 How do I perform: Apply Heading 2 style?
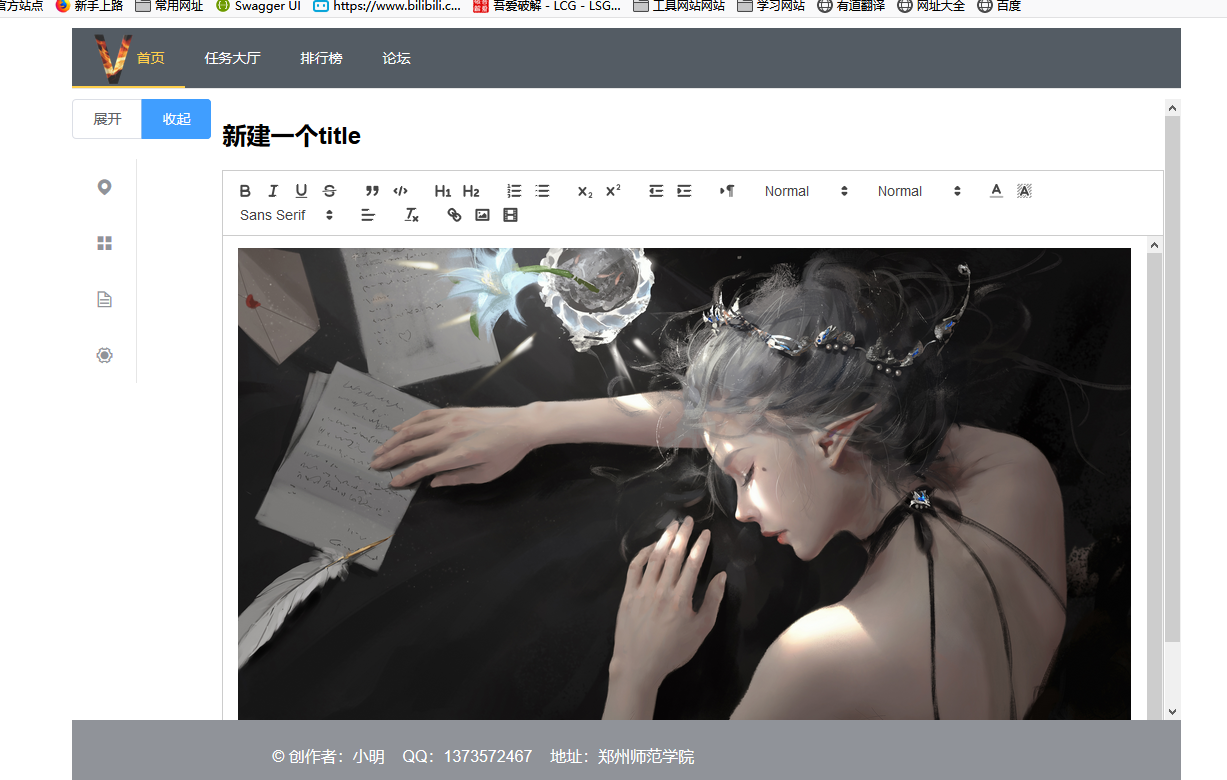tap(471, 191)
